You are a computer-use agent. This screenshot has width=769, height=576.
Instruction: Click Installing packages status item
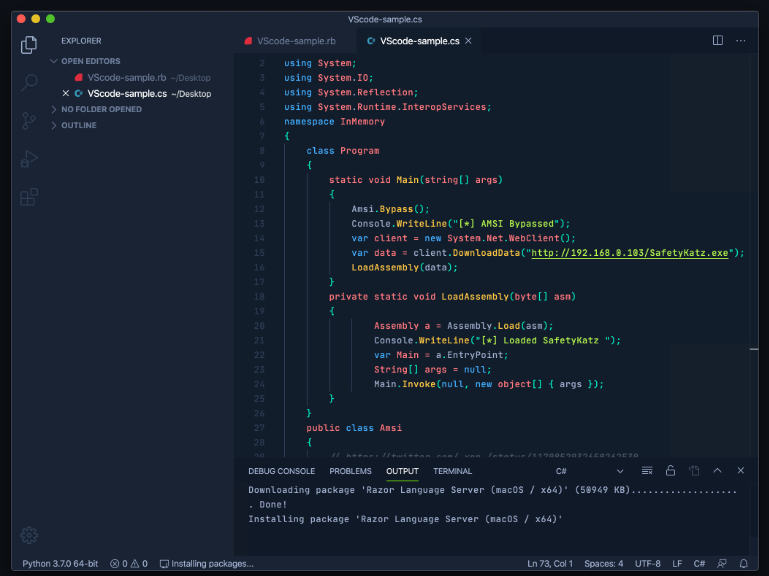[206, 564]
